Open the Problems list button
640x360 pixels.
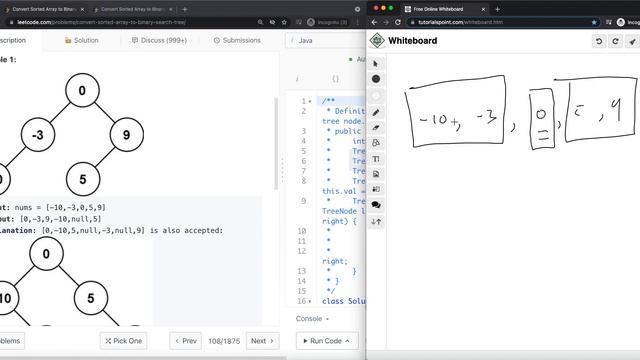(11, 341)
